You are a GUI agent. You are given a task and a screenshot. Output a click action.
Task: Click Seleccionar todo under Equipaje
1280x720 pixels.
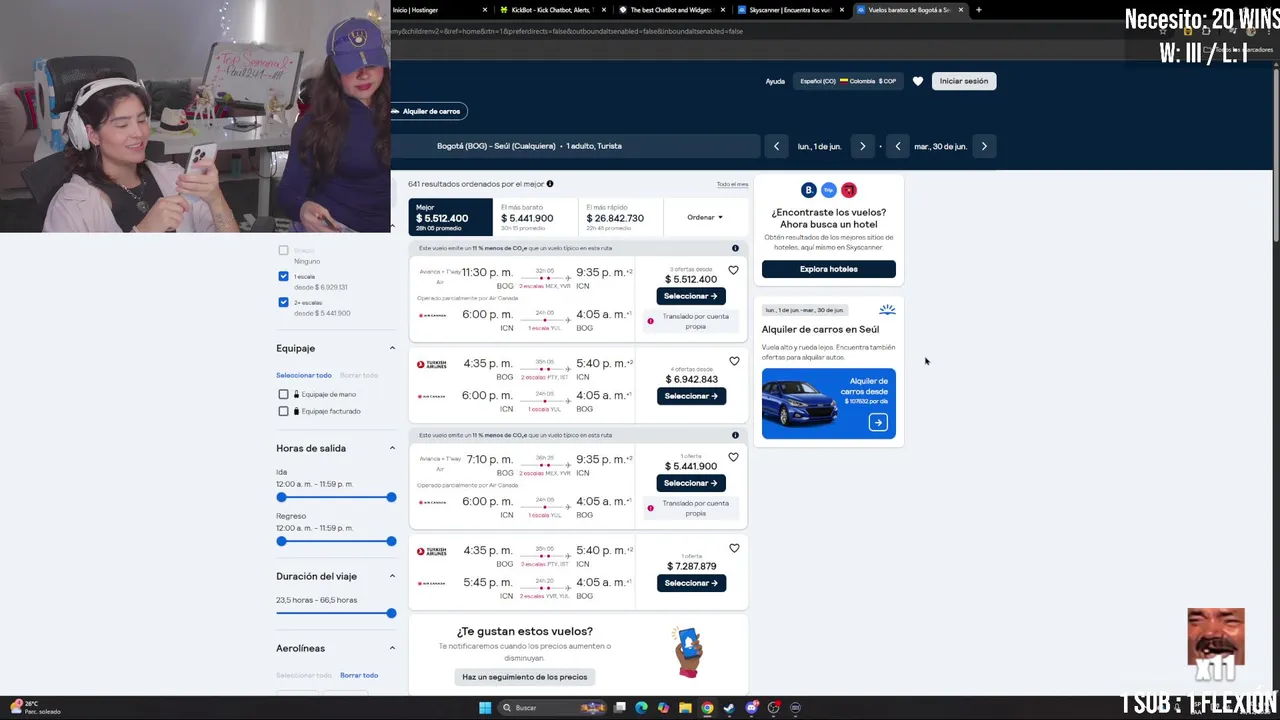pyautogui.click(x=304, y=375)
